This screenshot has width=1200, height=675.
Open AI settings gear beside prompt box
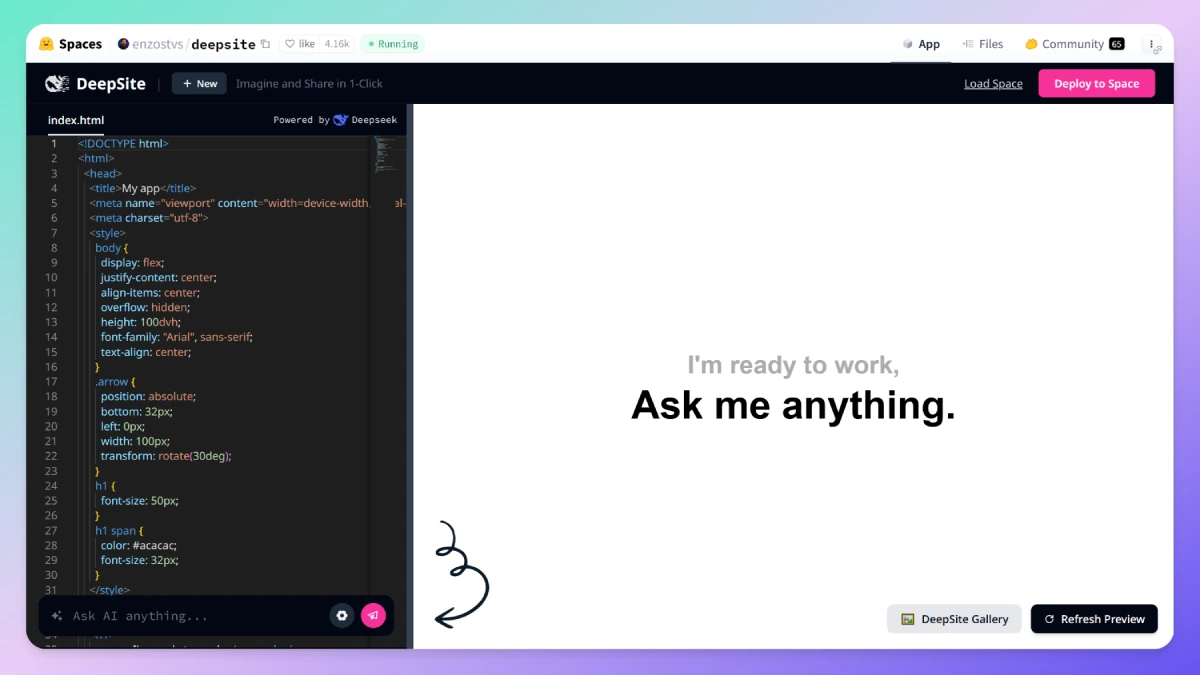click(x=342, y=616)
